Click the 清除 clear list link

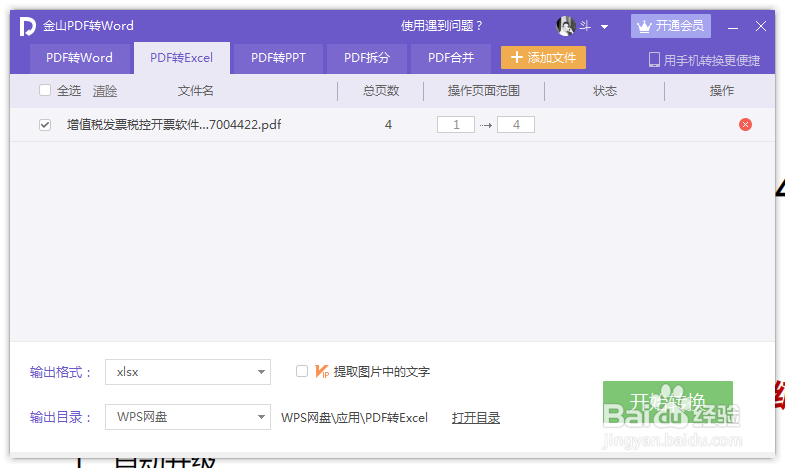point(105,91)
